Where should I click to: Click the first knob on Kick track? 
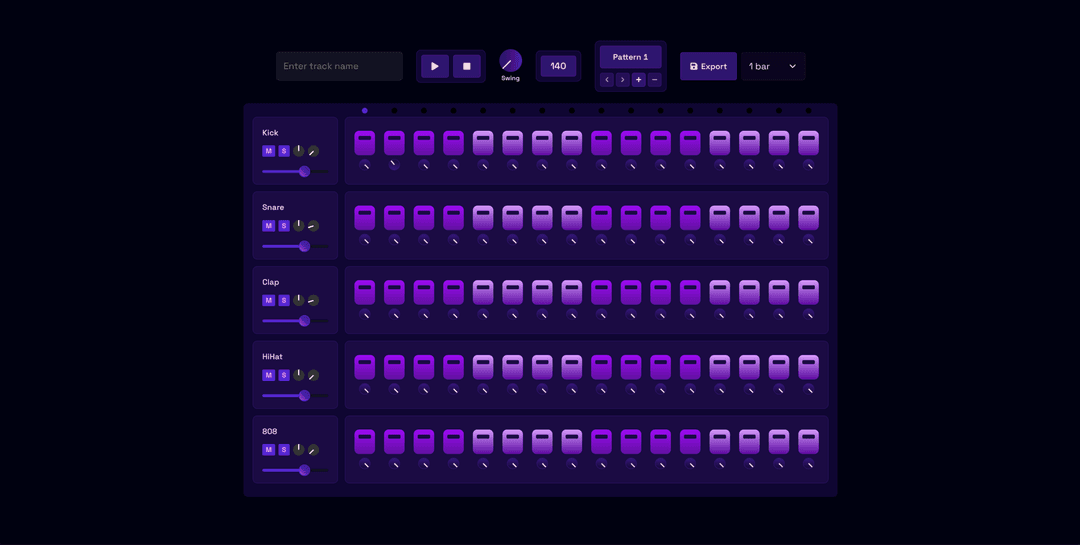tap(298, 151)
